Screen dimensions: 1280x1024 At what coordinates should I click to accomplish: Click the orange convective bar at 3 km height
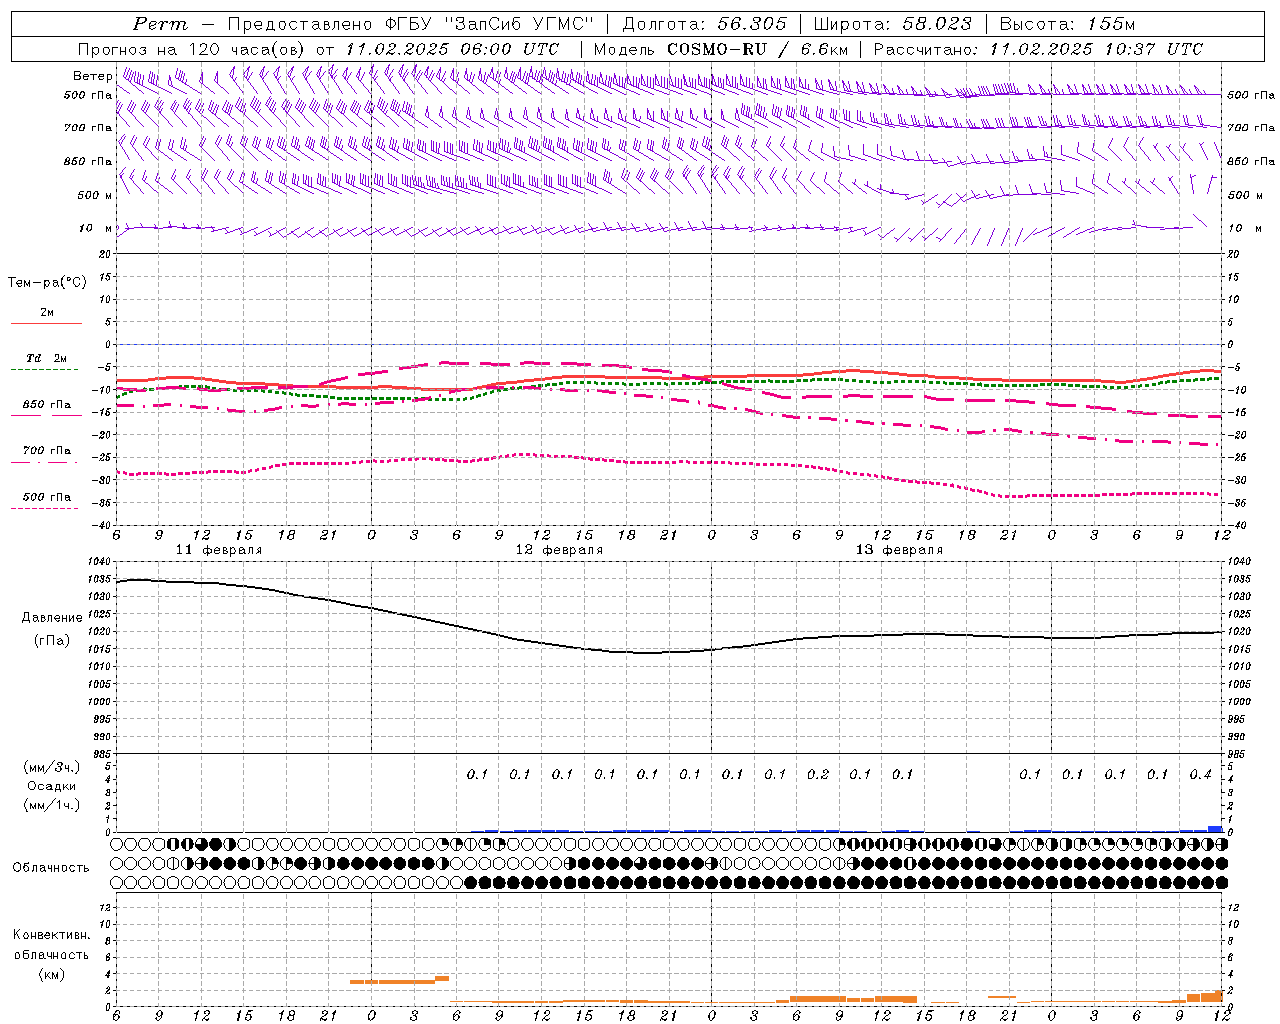[x=392, y=981]
